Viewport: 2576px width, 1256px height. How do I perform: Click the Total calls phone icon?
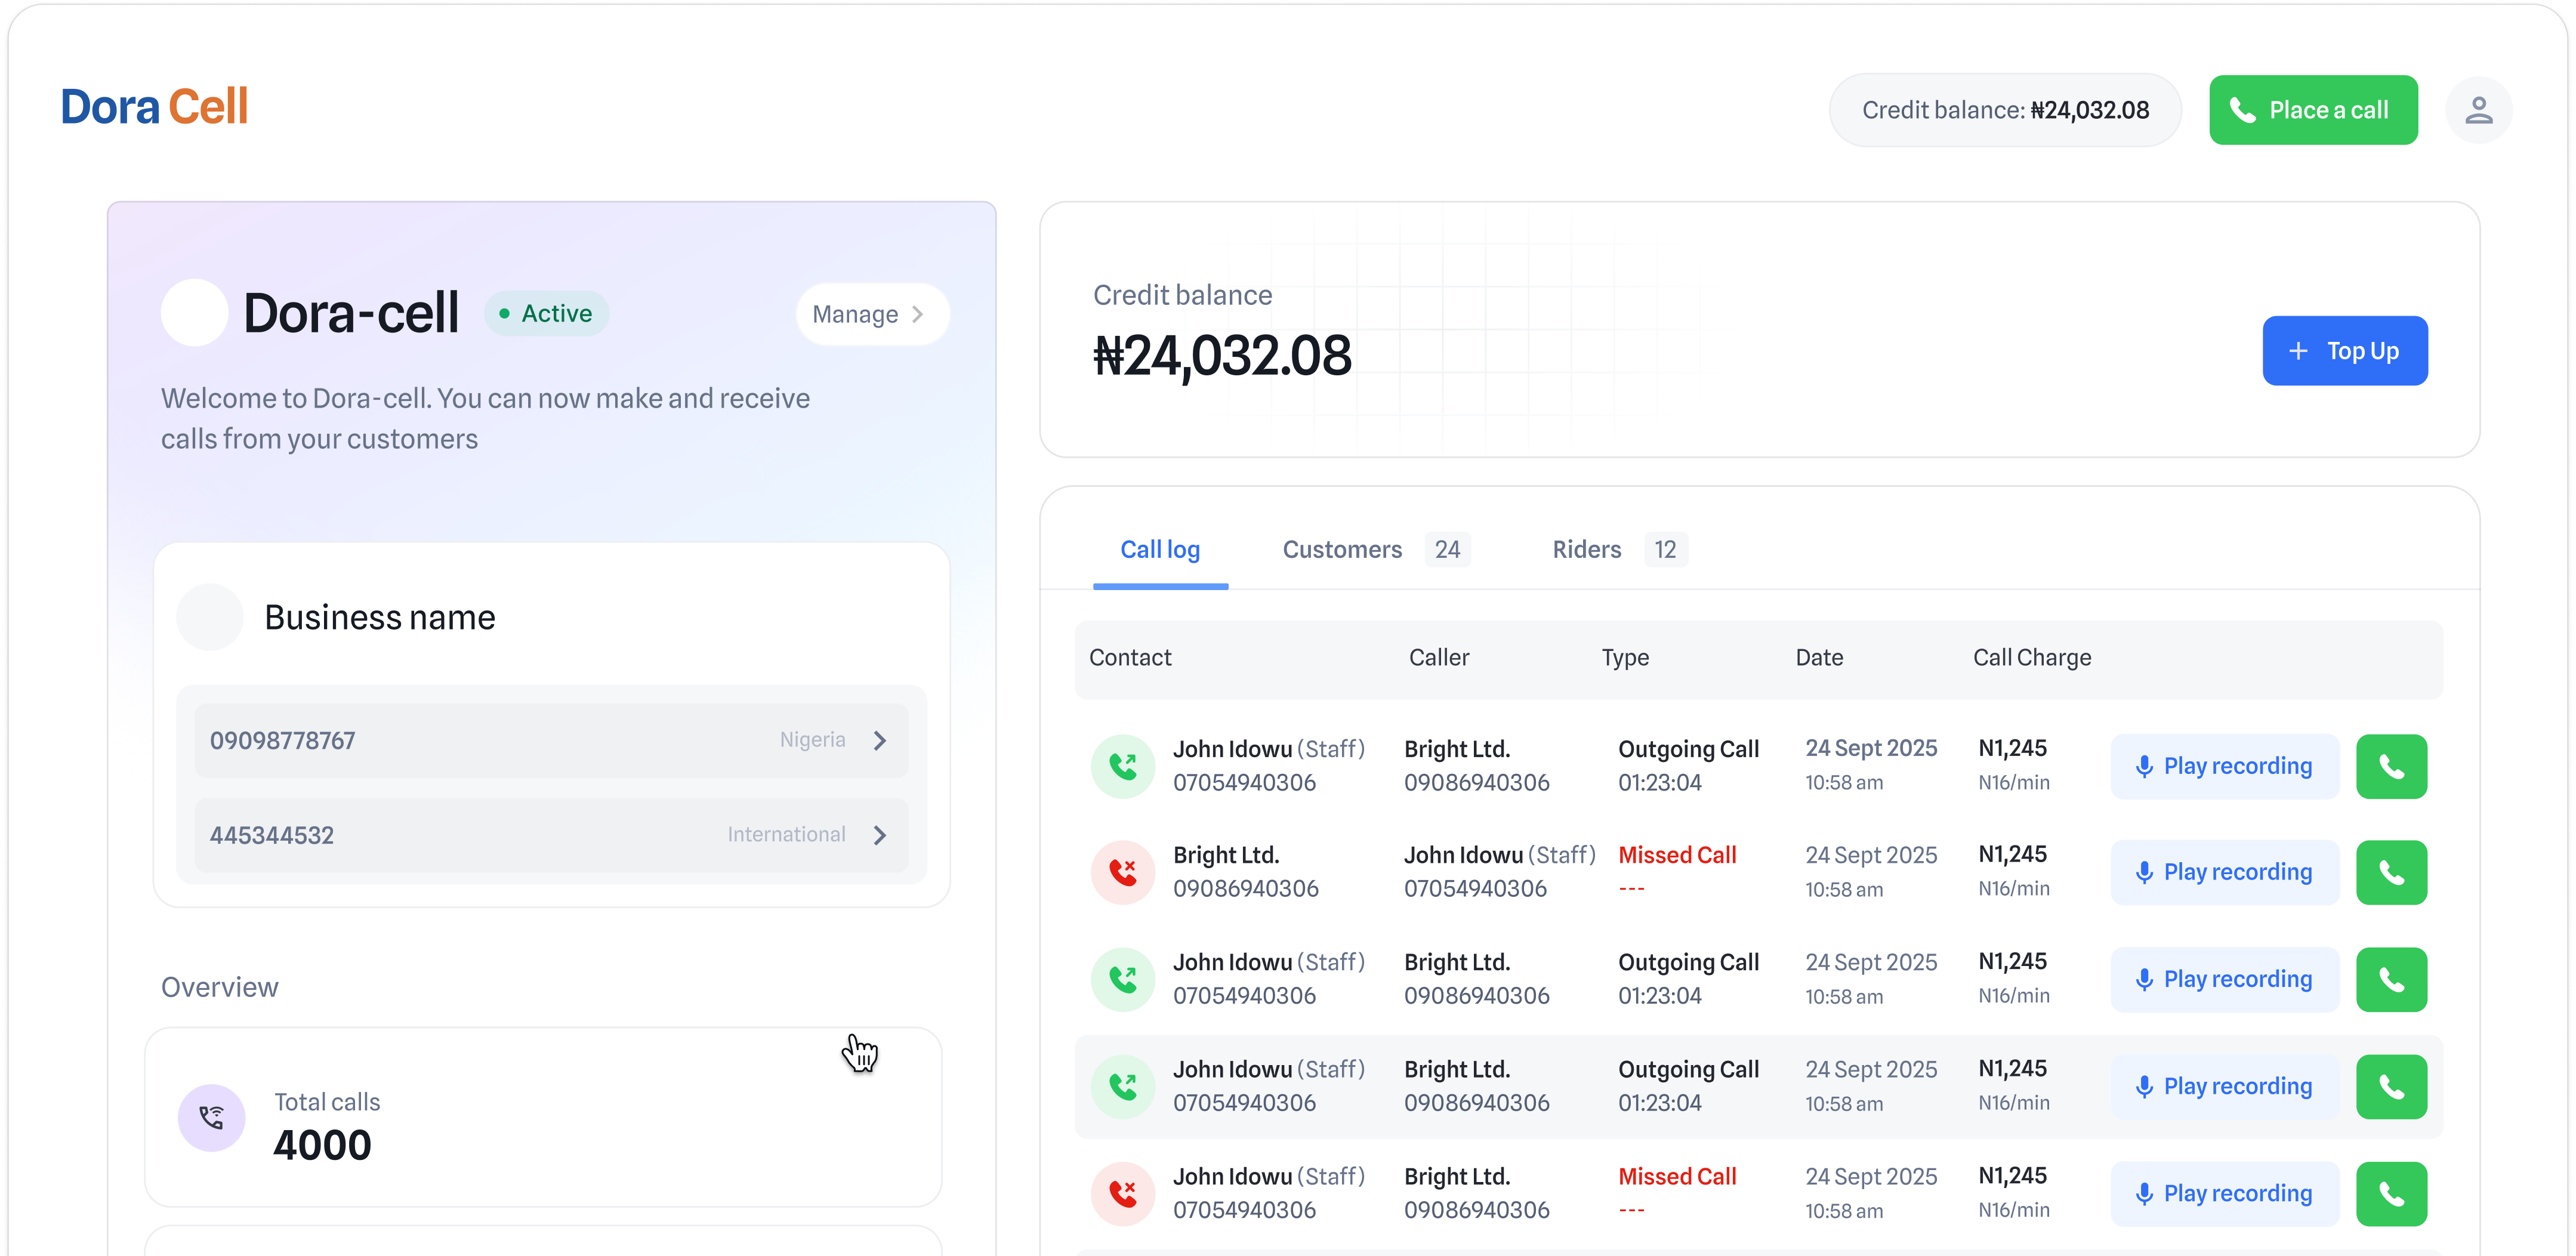[211, 1117]
